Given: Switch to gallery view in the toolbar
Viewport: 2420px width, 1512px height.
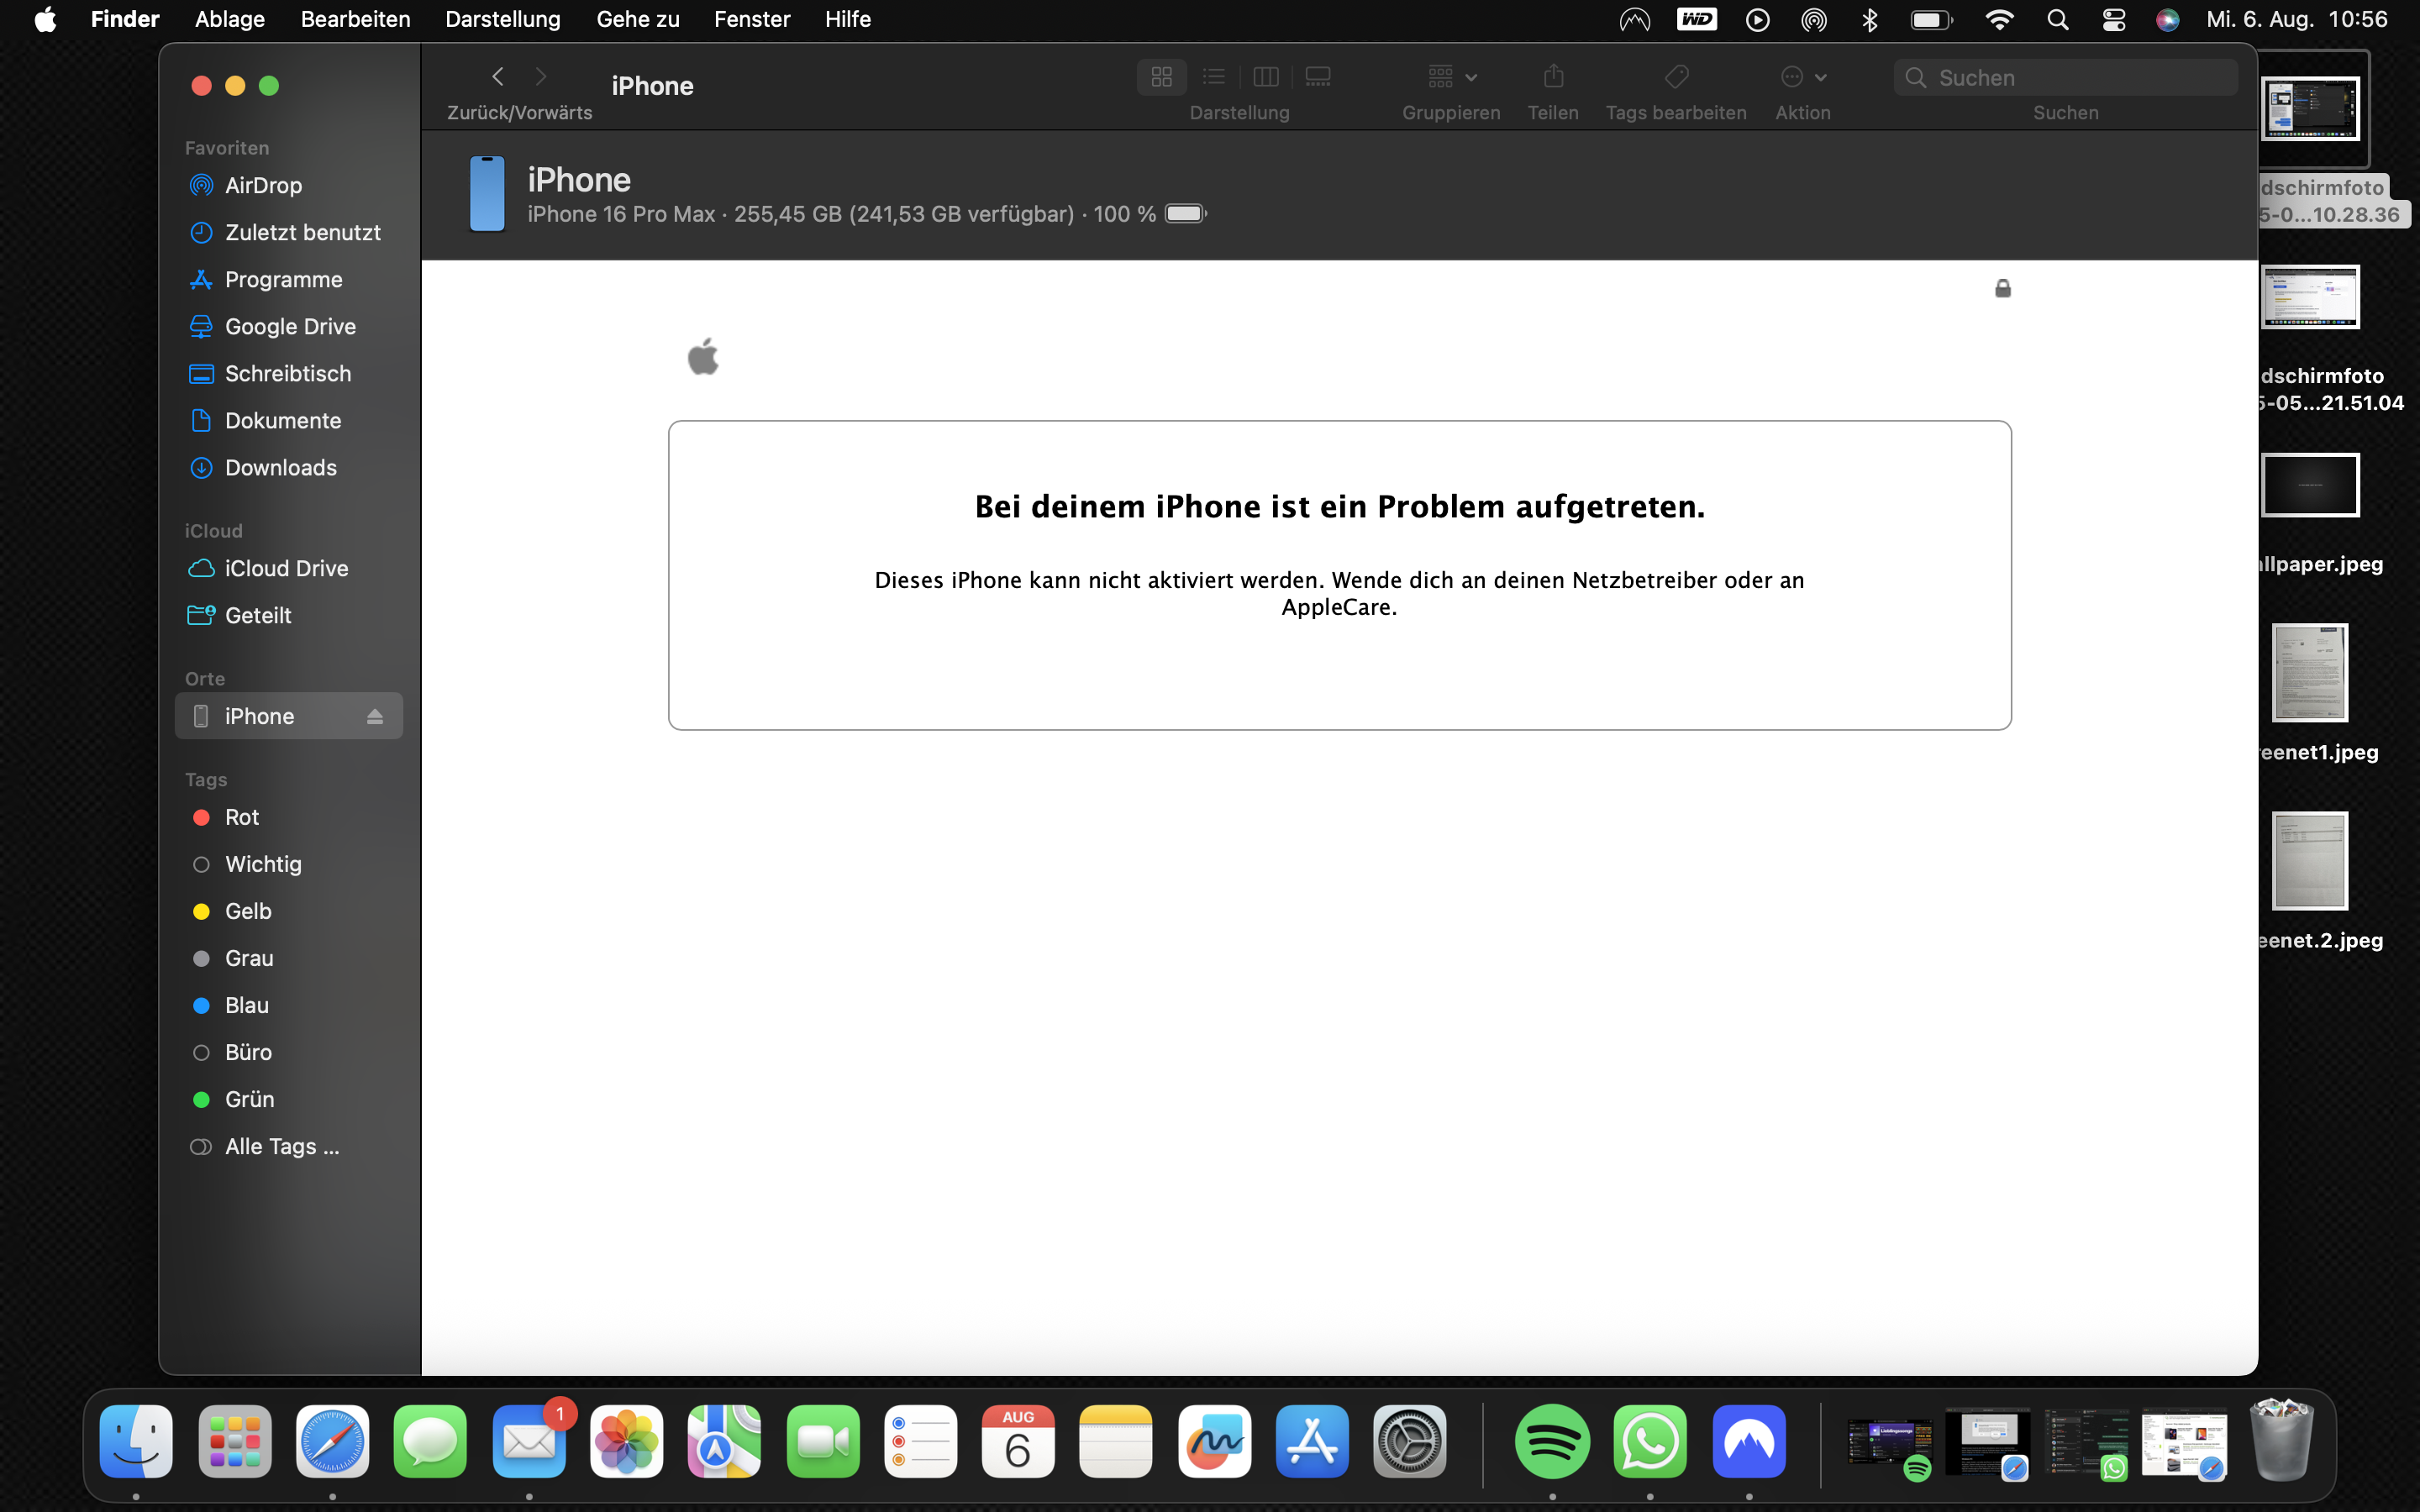Looking at the screenshot, I should tap(1318, 77).
